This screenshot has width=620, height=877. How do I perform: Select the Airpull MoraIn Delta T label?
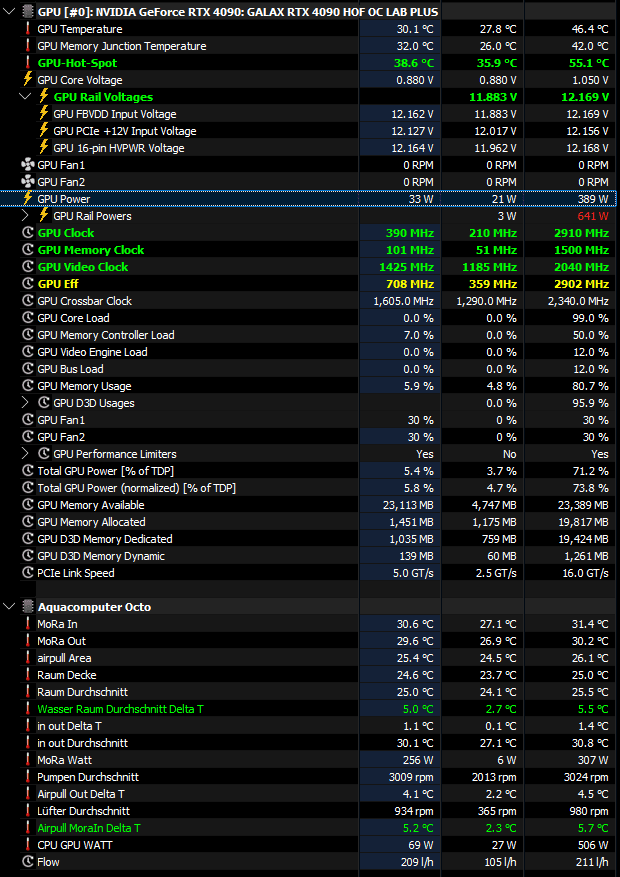tap(89, 828)
